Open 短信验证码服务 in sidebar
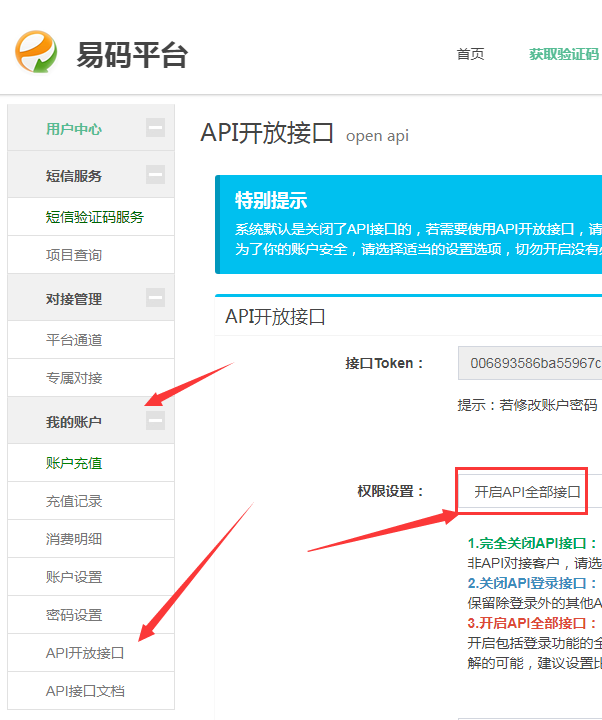 [x=94, y=217]
